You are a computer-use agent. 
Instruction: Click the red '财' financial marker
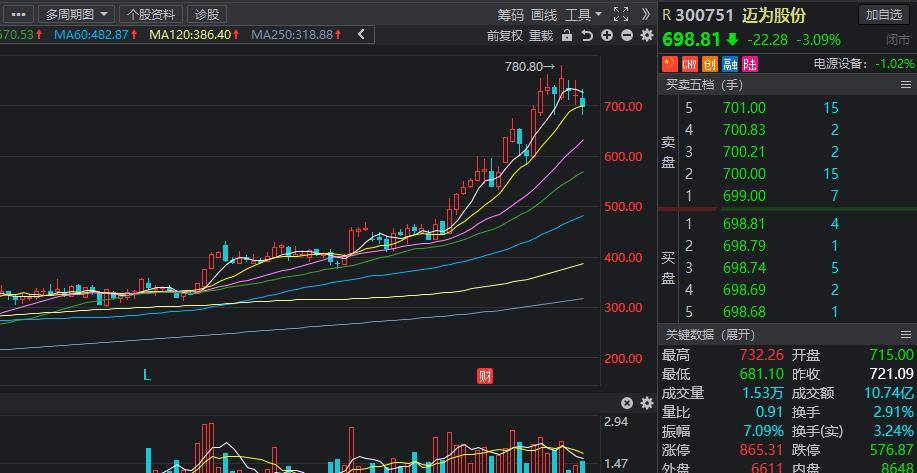485,376
